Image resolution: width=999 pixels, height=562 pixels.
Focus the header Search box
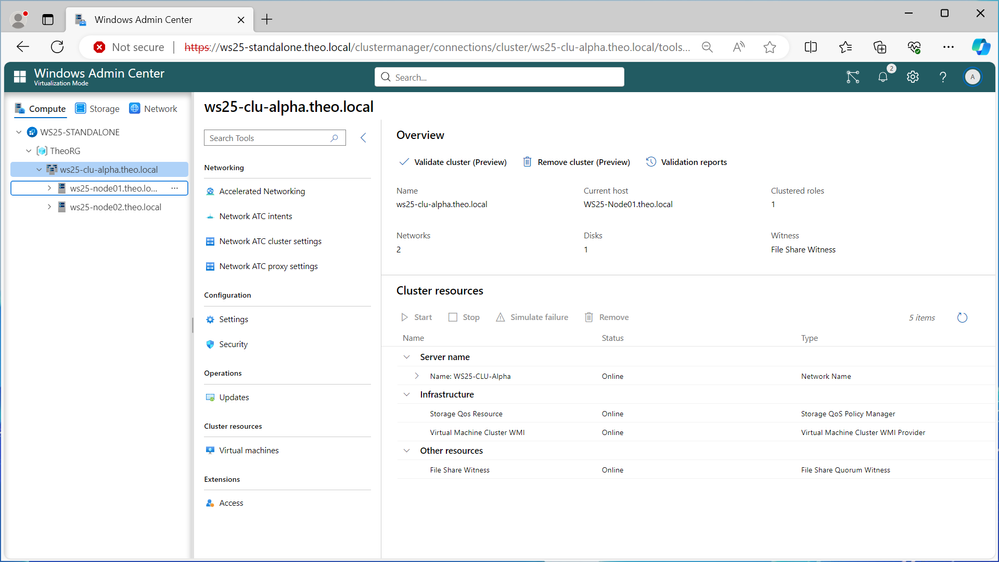[500, 77]
